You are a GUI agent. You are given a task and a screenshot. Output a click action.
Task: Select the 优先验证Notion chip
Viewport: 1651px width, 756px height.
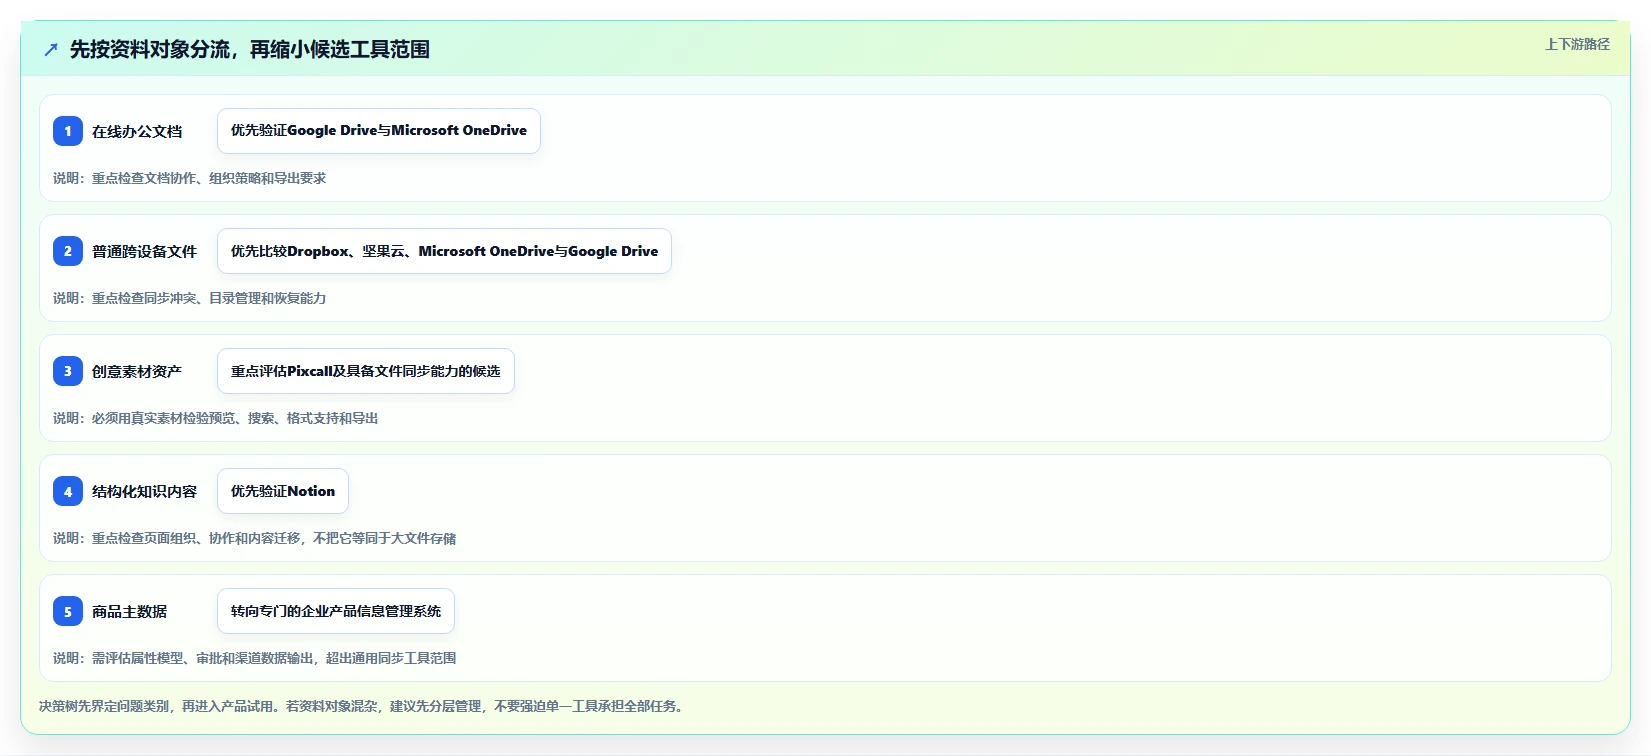(283, 491)
